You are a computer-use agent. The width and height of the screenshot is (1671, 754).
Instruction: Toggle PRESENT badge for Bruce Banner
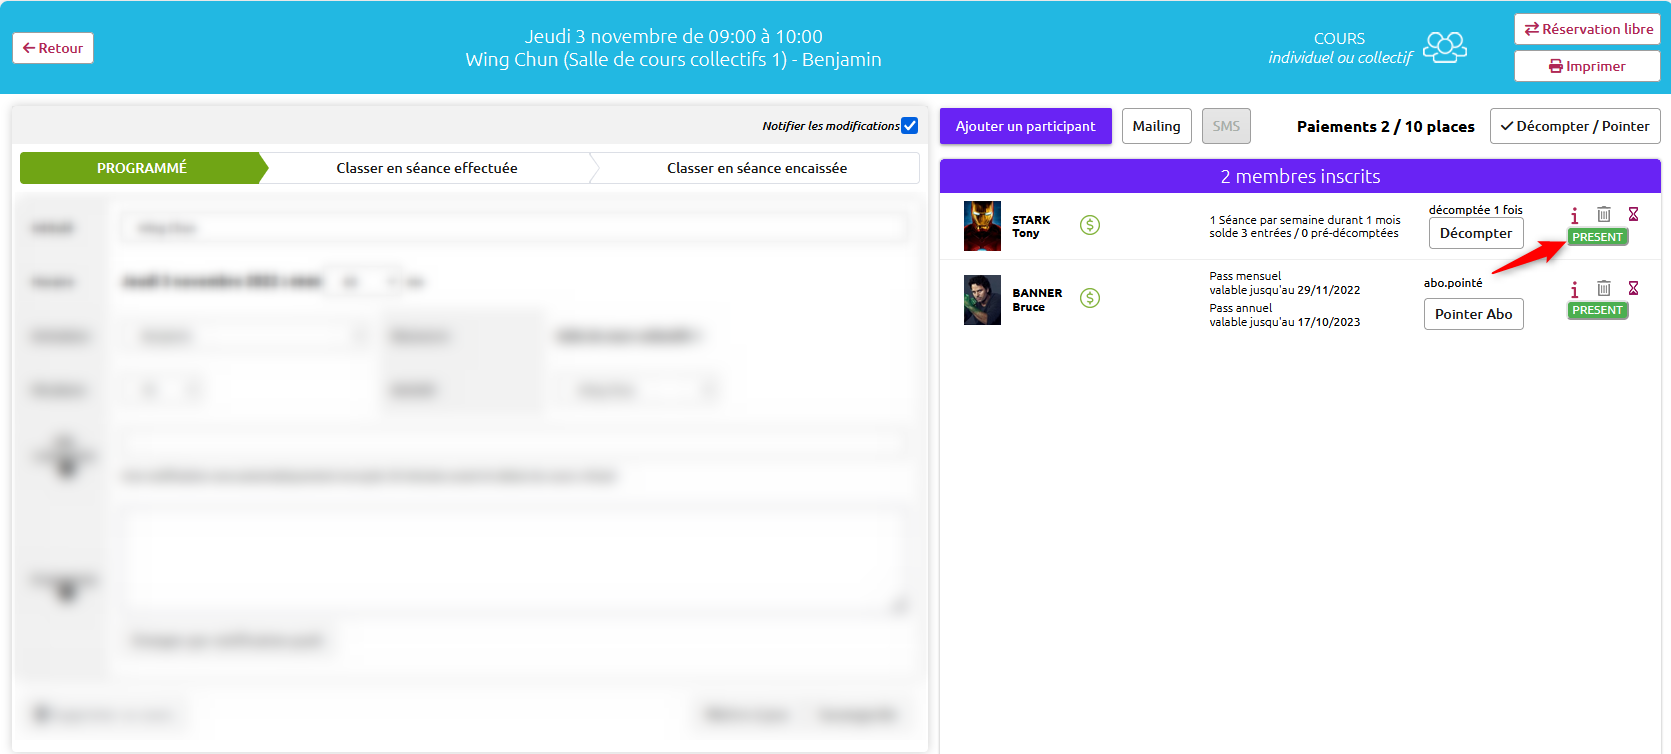(1597, 311)
